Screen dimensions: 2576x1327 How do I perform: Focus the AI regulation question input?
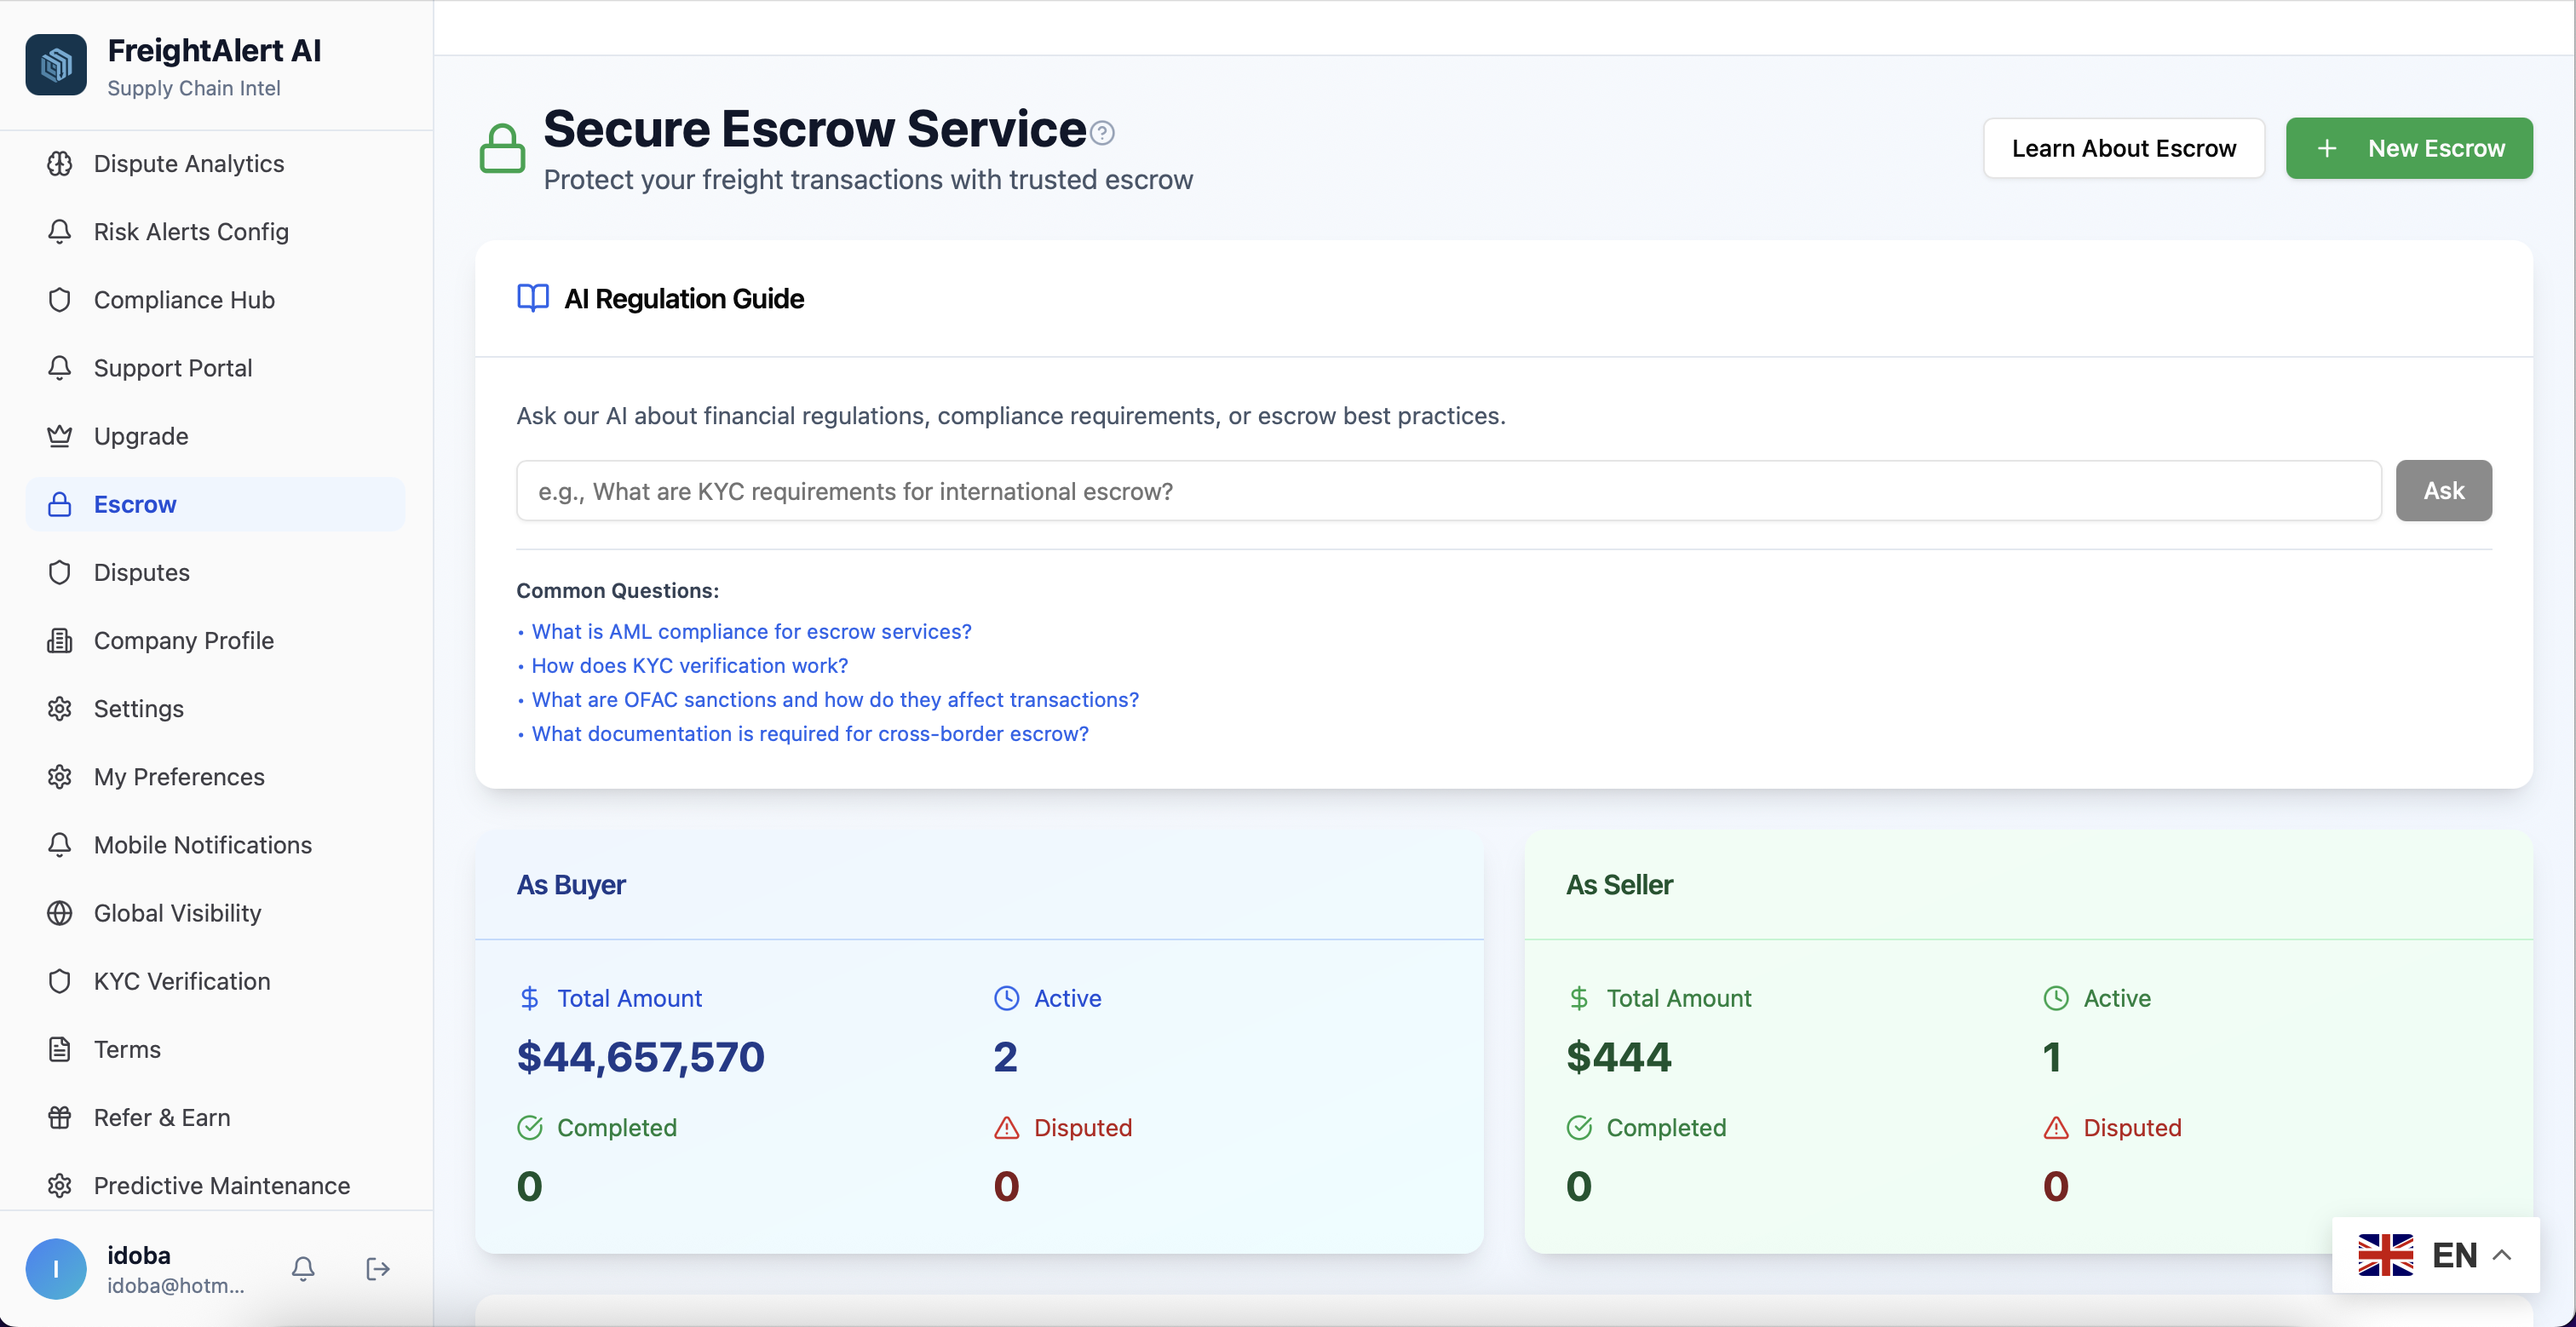pyautogui.click(x=1448, y=491)
